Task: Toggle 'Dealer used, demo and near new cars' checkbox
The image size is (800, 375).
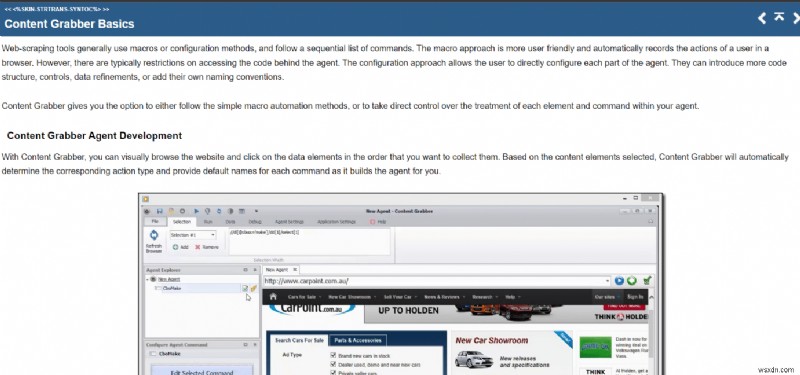Action: pyautogui.click(x=333, y=364)
